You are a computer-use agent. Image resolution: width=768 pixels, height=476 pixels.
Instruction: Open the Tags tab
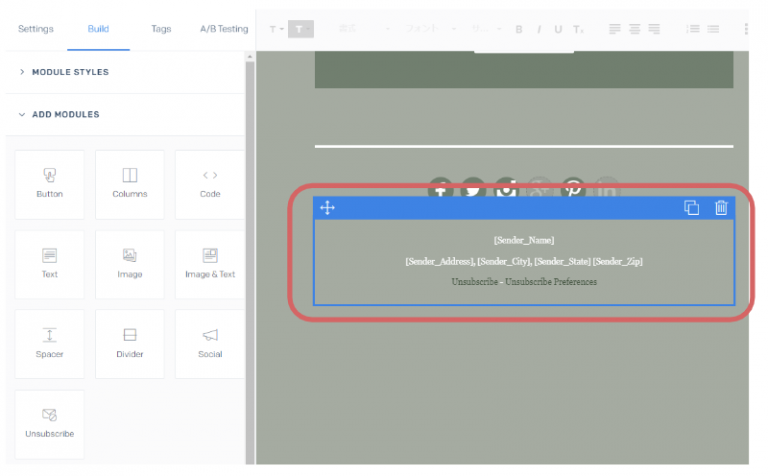click(161, 29)
